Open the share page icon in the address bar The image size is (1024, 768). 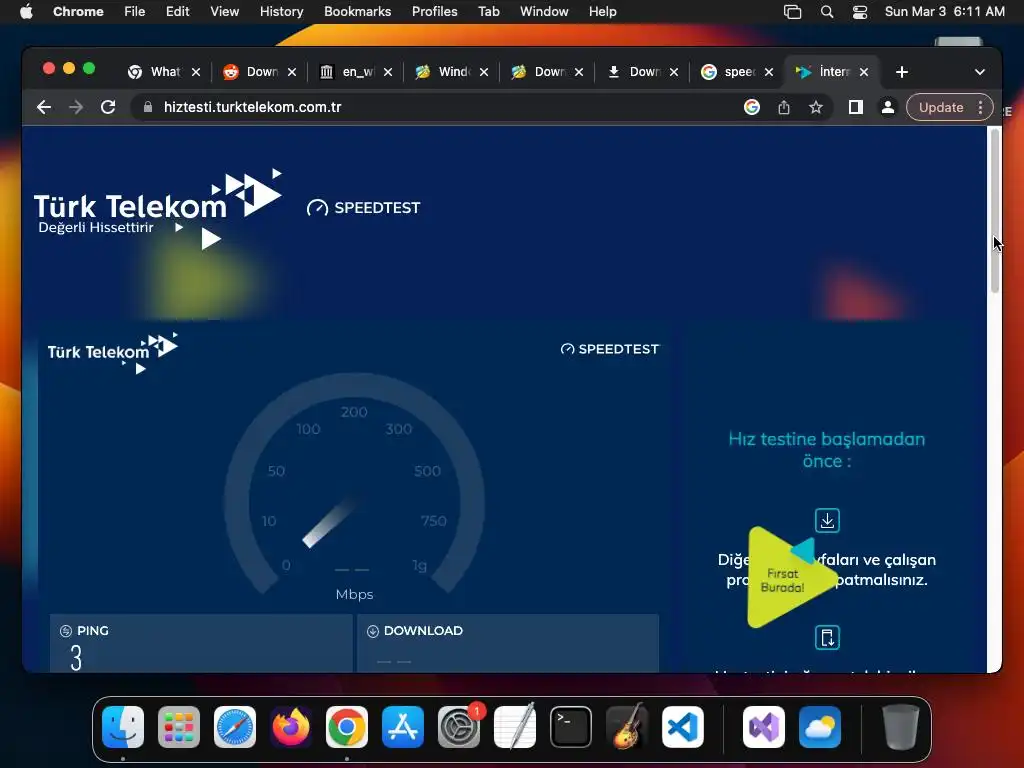pos(784,107)
